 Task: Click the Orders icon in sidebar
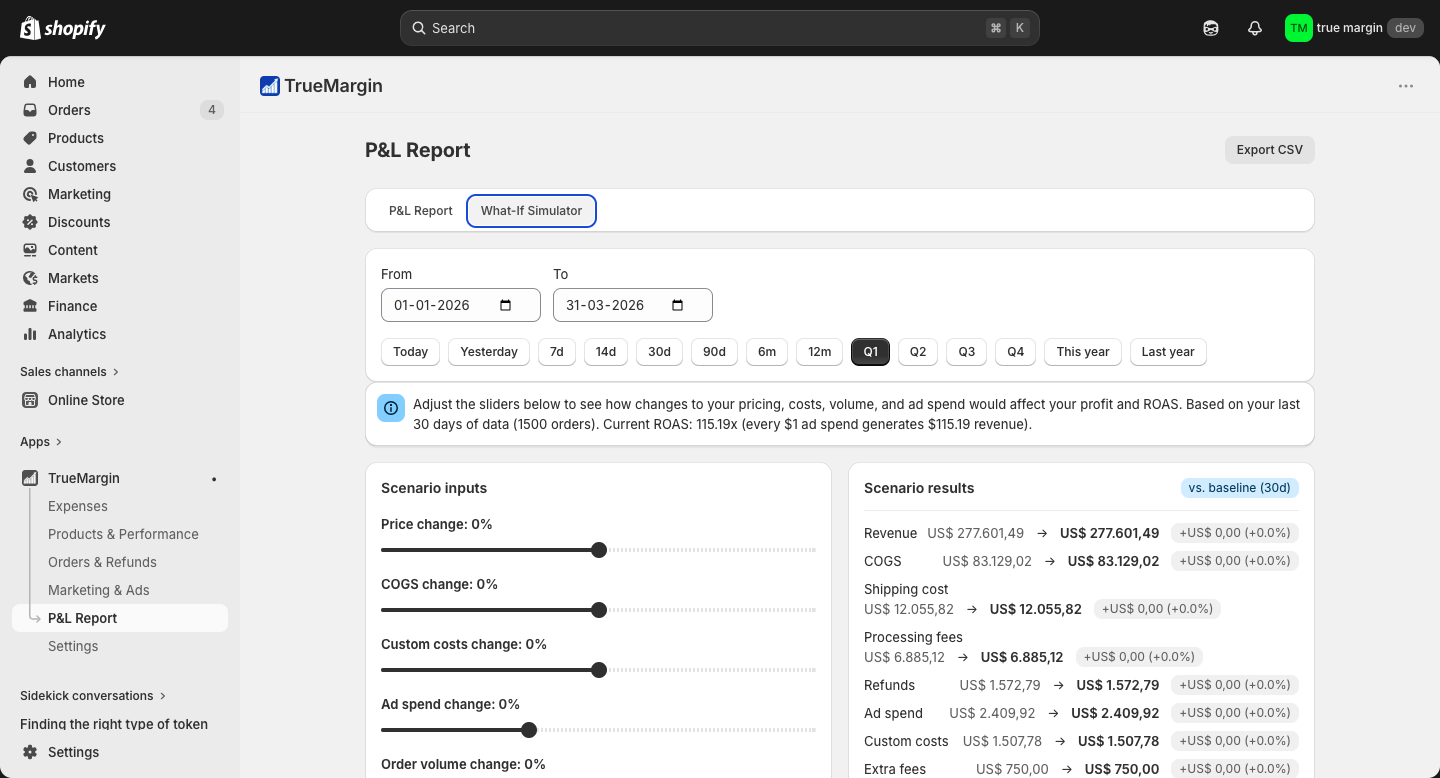[30, 110]
